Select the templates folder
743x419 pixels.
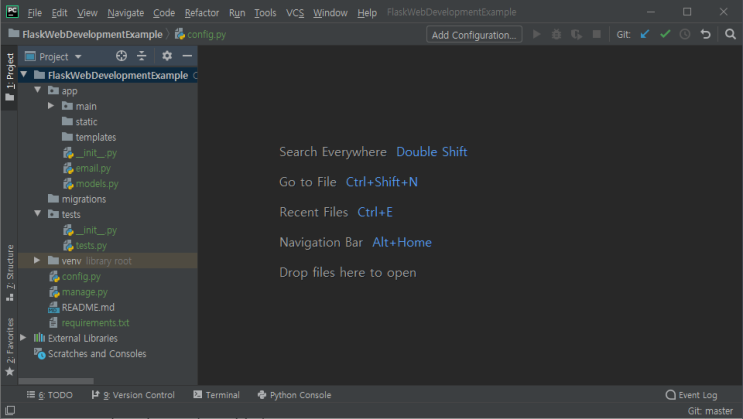pos(95,137)
